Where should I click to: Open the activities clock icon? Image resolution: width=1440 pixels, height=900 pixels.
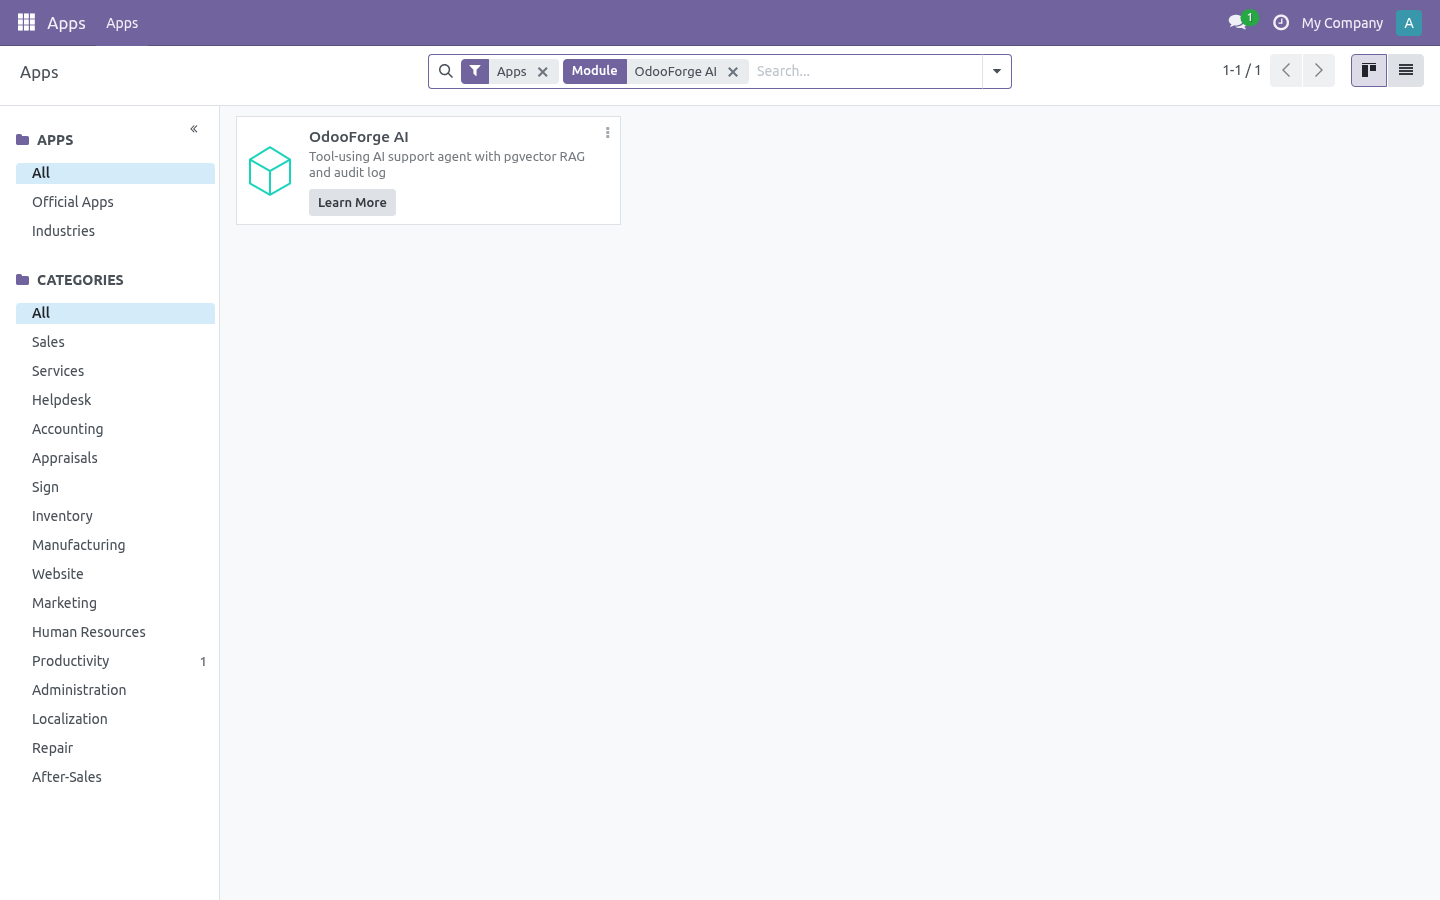click(x=1281, y=22)
